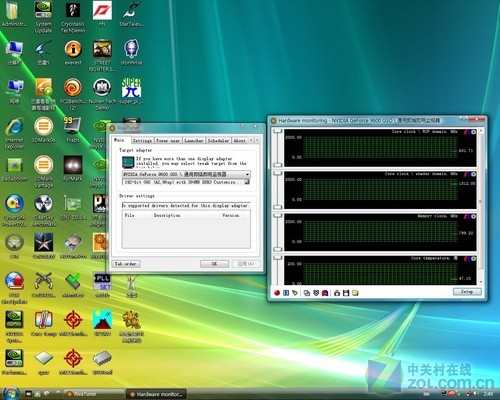Viewport: 500px width, 400px height.
Task: Toggle red-blue marker on Memory clock graph
Action: (467, 216)
